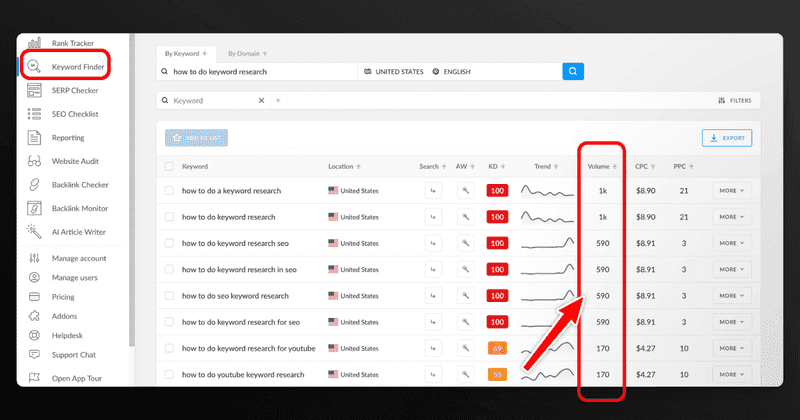Viewport: 800px width, 420px height.
Task: Open the FILTERS panel
Action: coord(735,101)
